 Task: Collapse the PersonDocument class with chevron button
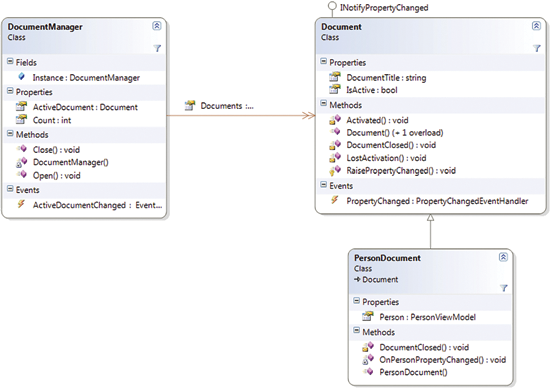click(x=503, y=257)
